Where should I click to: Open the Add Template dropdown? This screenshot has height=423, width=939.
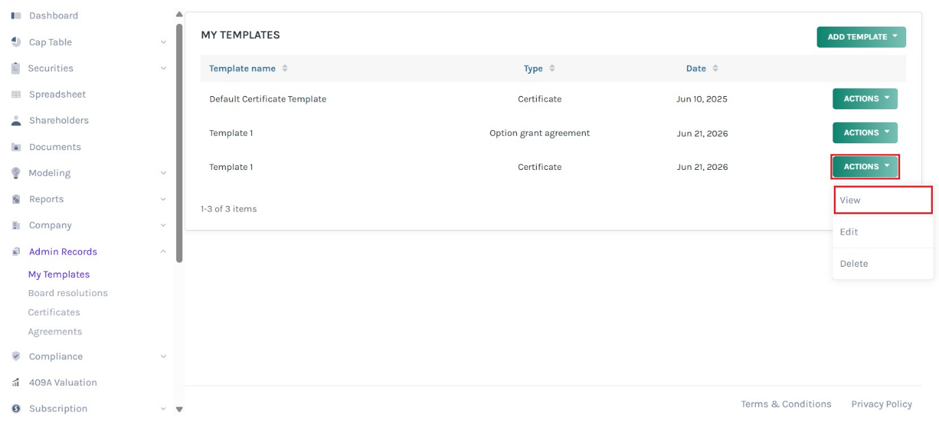[861, 37]
